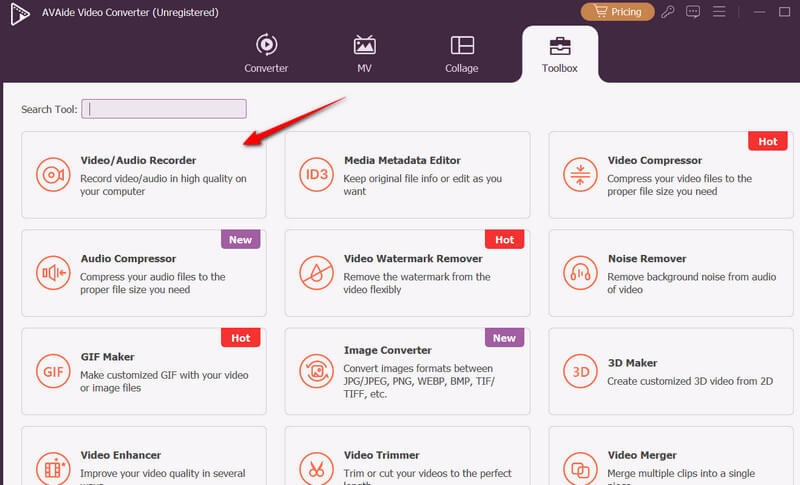This screenshot has height=485, width=800.
Task: Click Hot badge on GIF Maker card
Action: tap(240, 338)
